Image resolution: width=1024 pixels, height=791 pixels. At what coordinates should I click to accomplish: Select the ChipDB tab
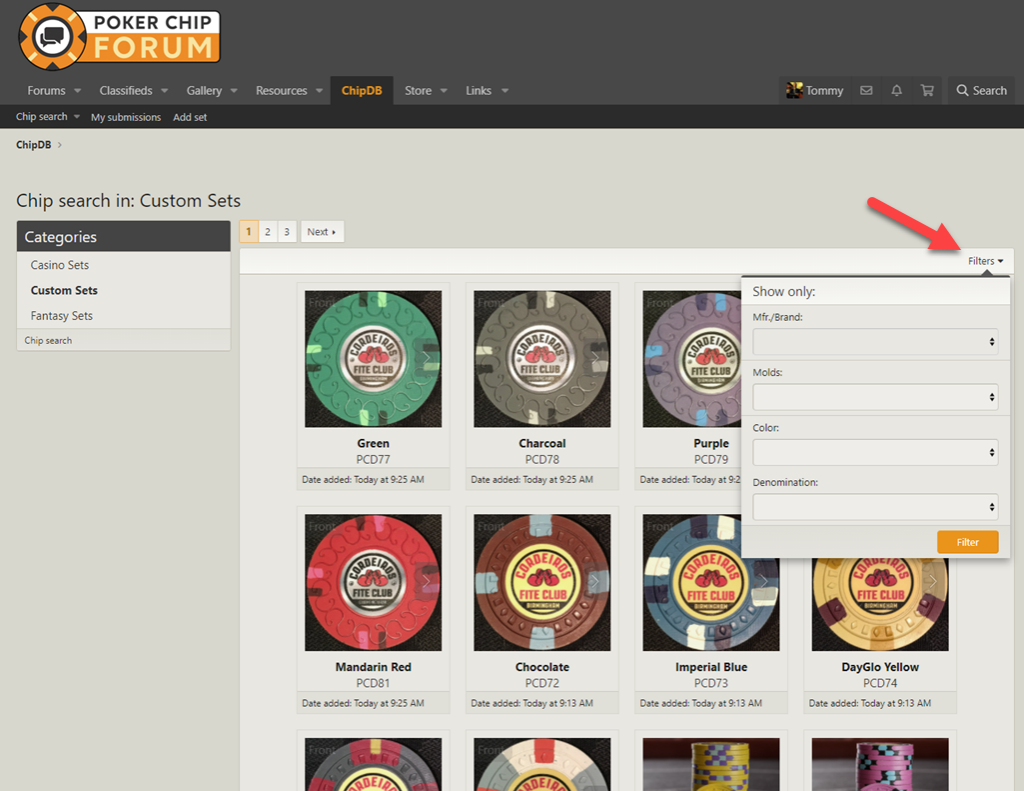pyautogui.click(x=362, y=90)
